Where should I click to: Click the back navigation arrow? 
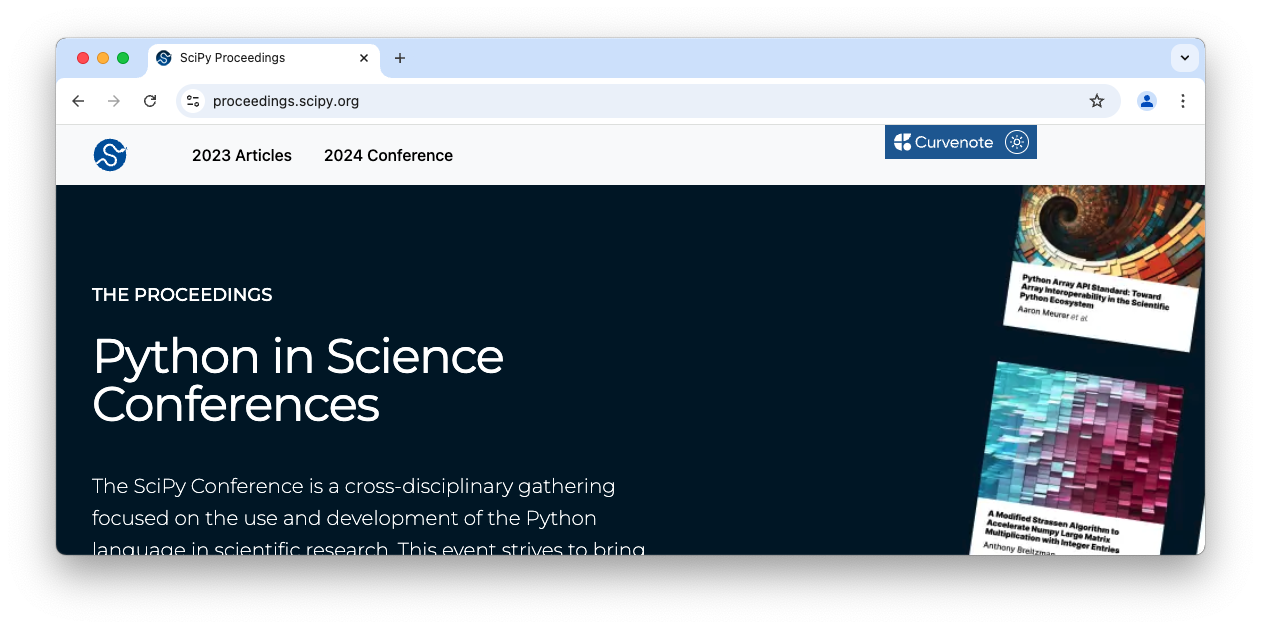pos(78,101)
